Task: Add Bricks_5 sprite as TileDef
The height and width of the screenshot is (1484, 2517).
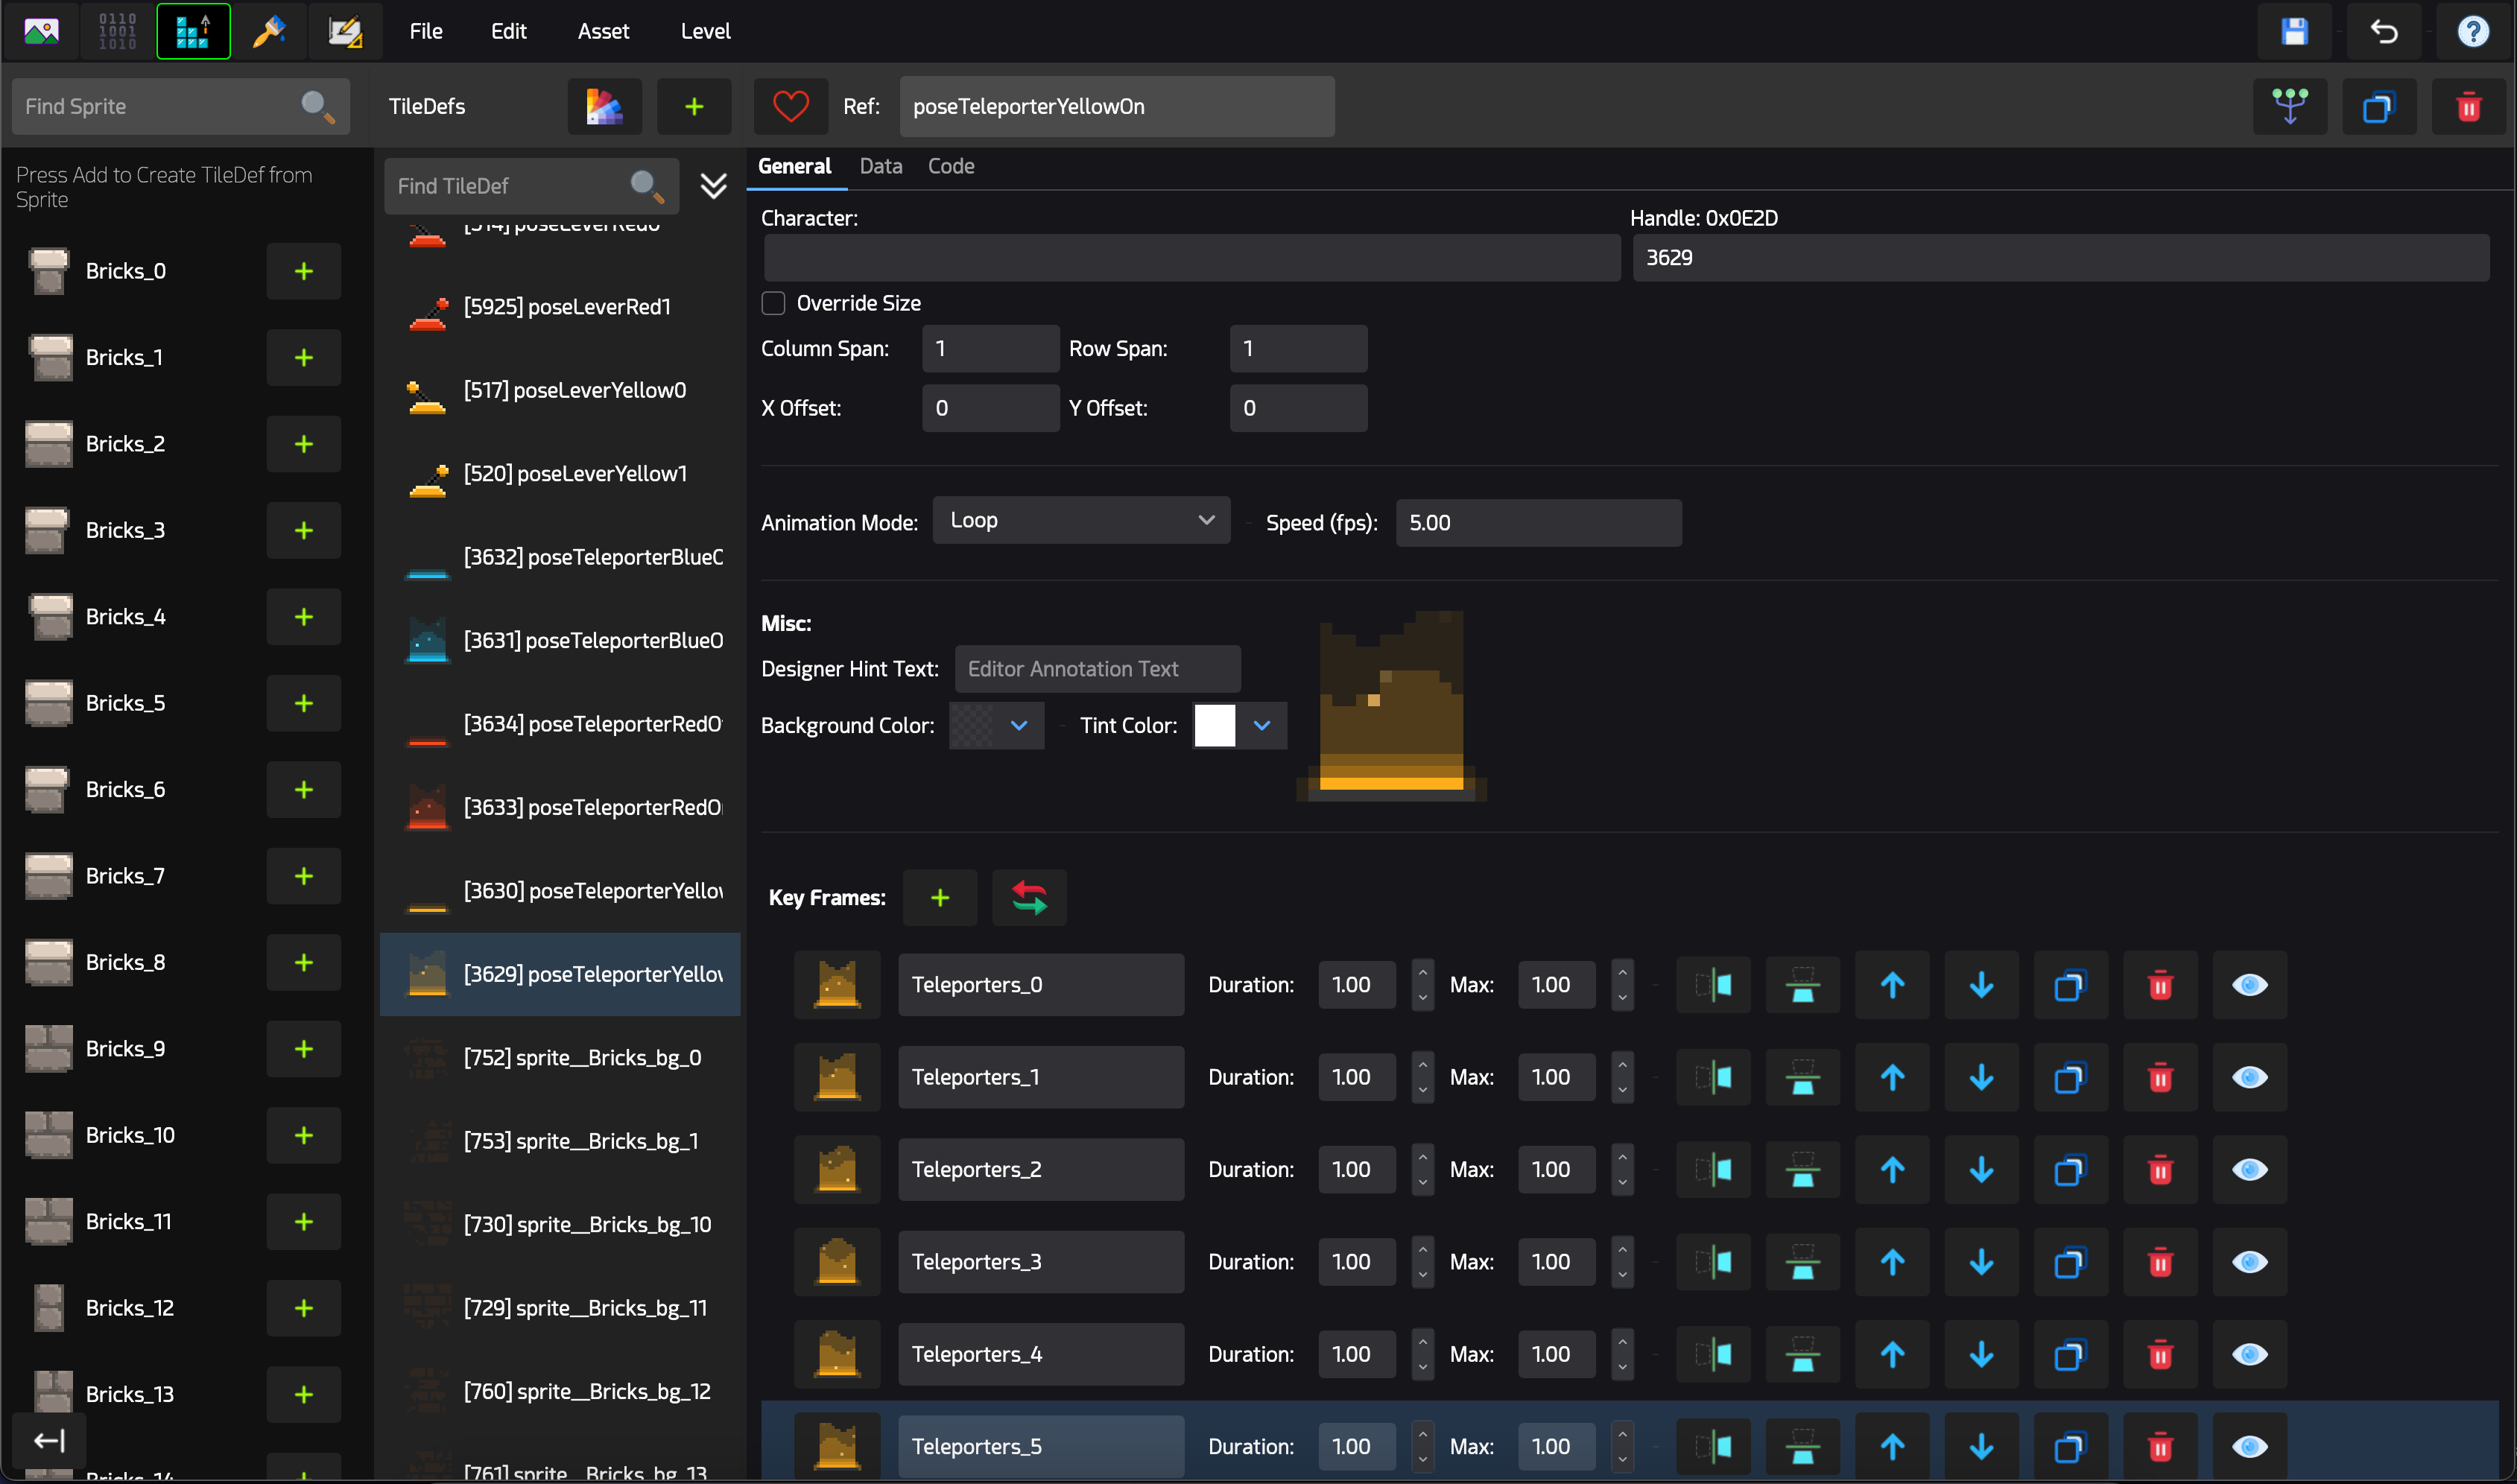Action: click(x=304, y=703)
